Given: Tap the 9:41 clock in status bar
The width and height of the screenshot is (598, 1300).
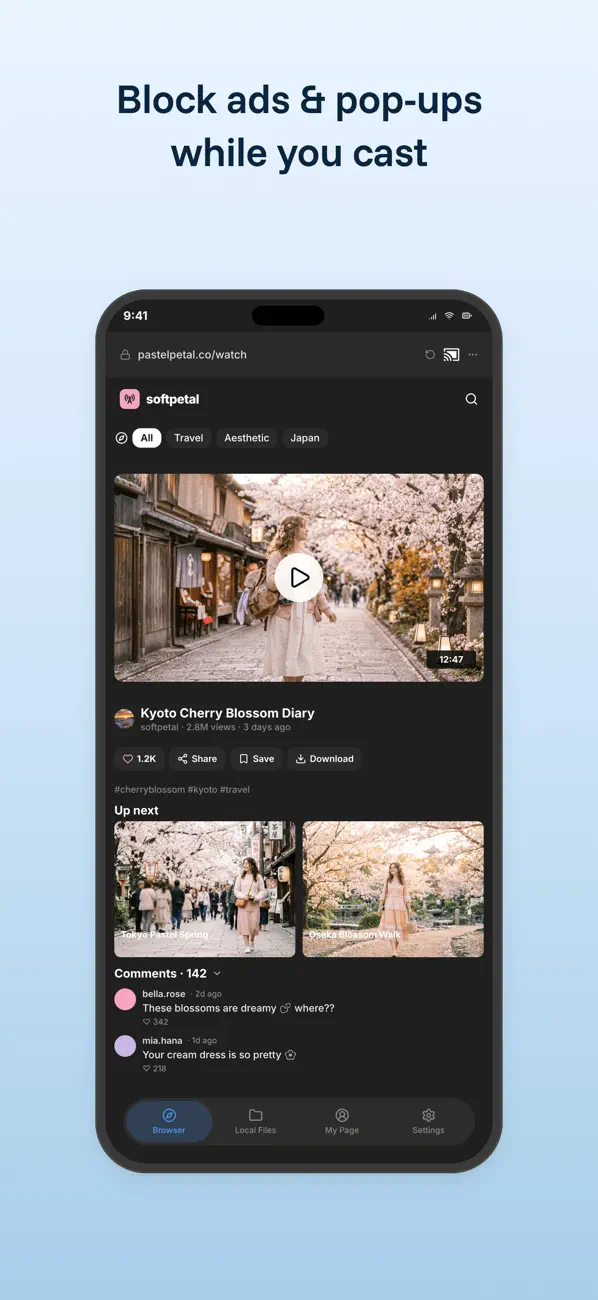Looking at the screenshot, I should pyautogui.click(x=136, y=316).
